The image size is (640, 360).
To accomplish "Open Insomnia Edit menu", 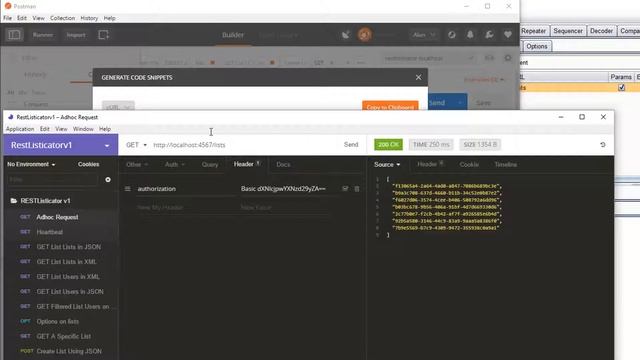I will 44,129.
